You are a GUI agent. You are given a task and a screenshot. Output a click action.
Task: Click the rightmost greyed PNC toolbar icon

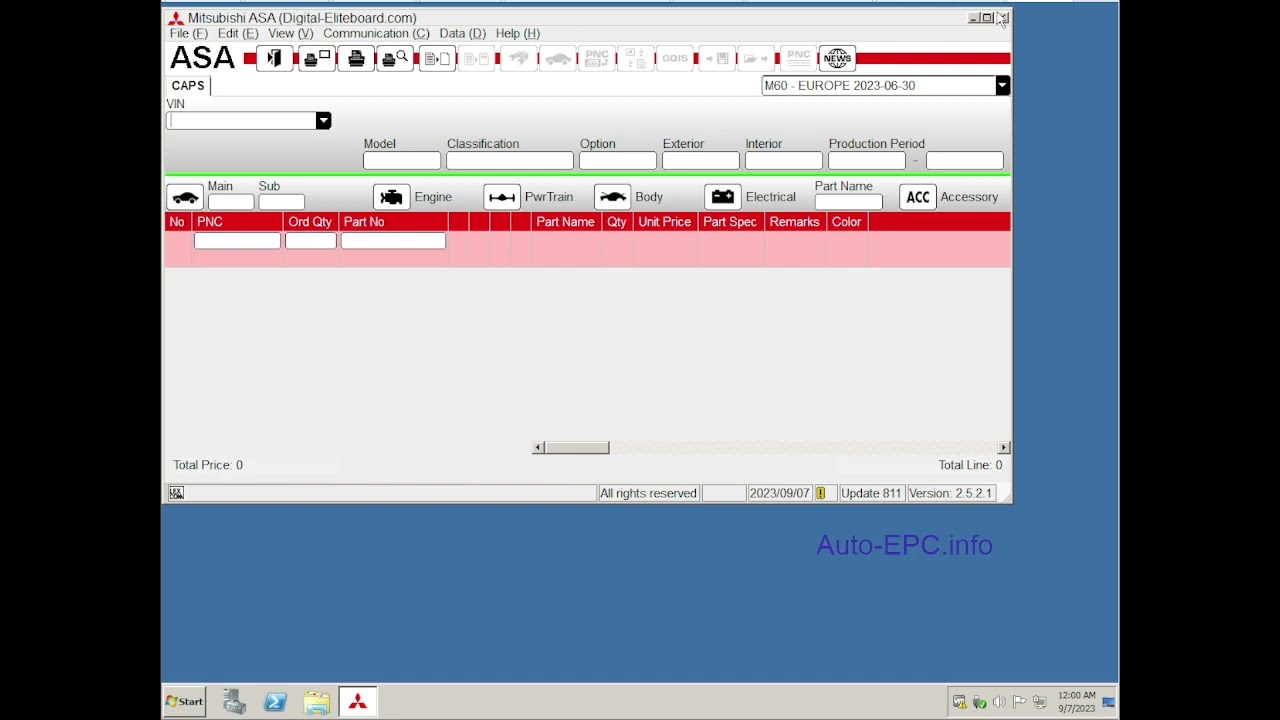click(798, 58)
